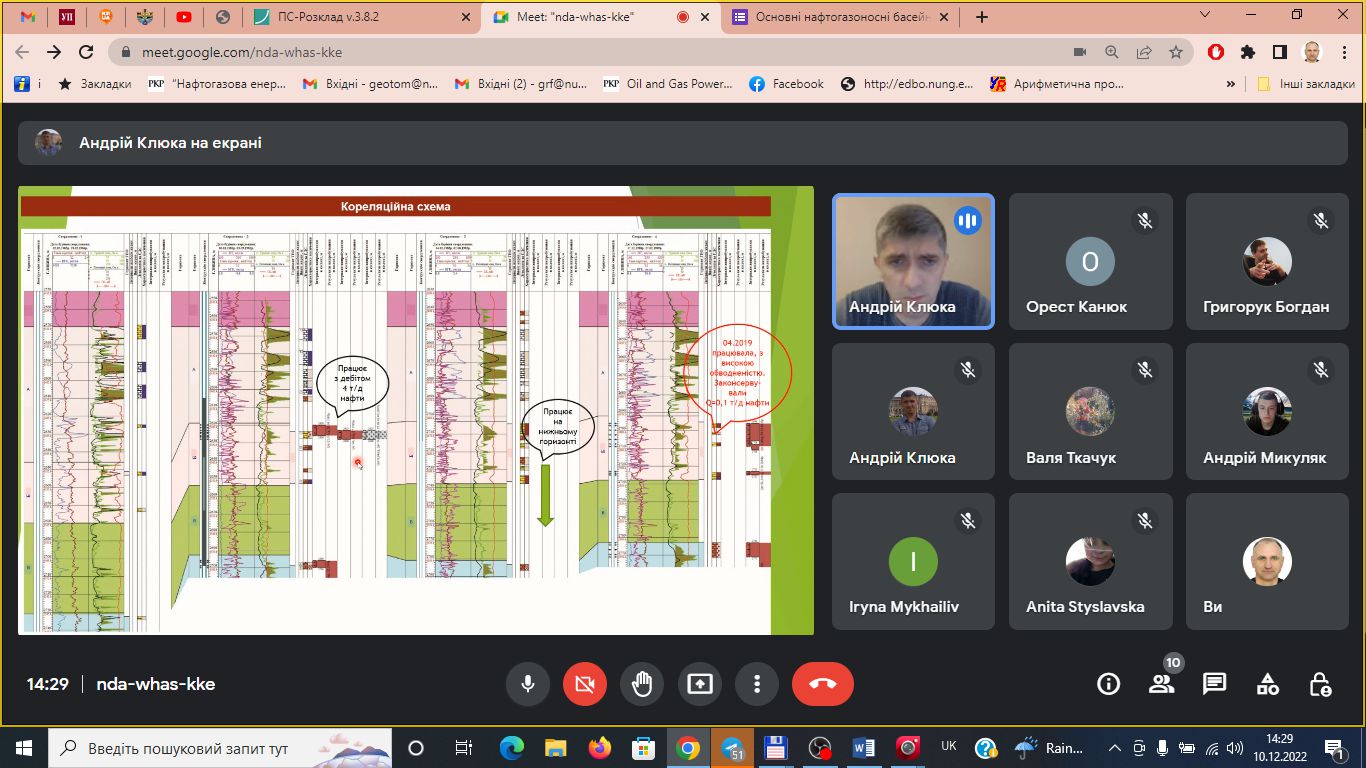
Task: Show participants list people icon
Action: coord(1161,684)
